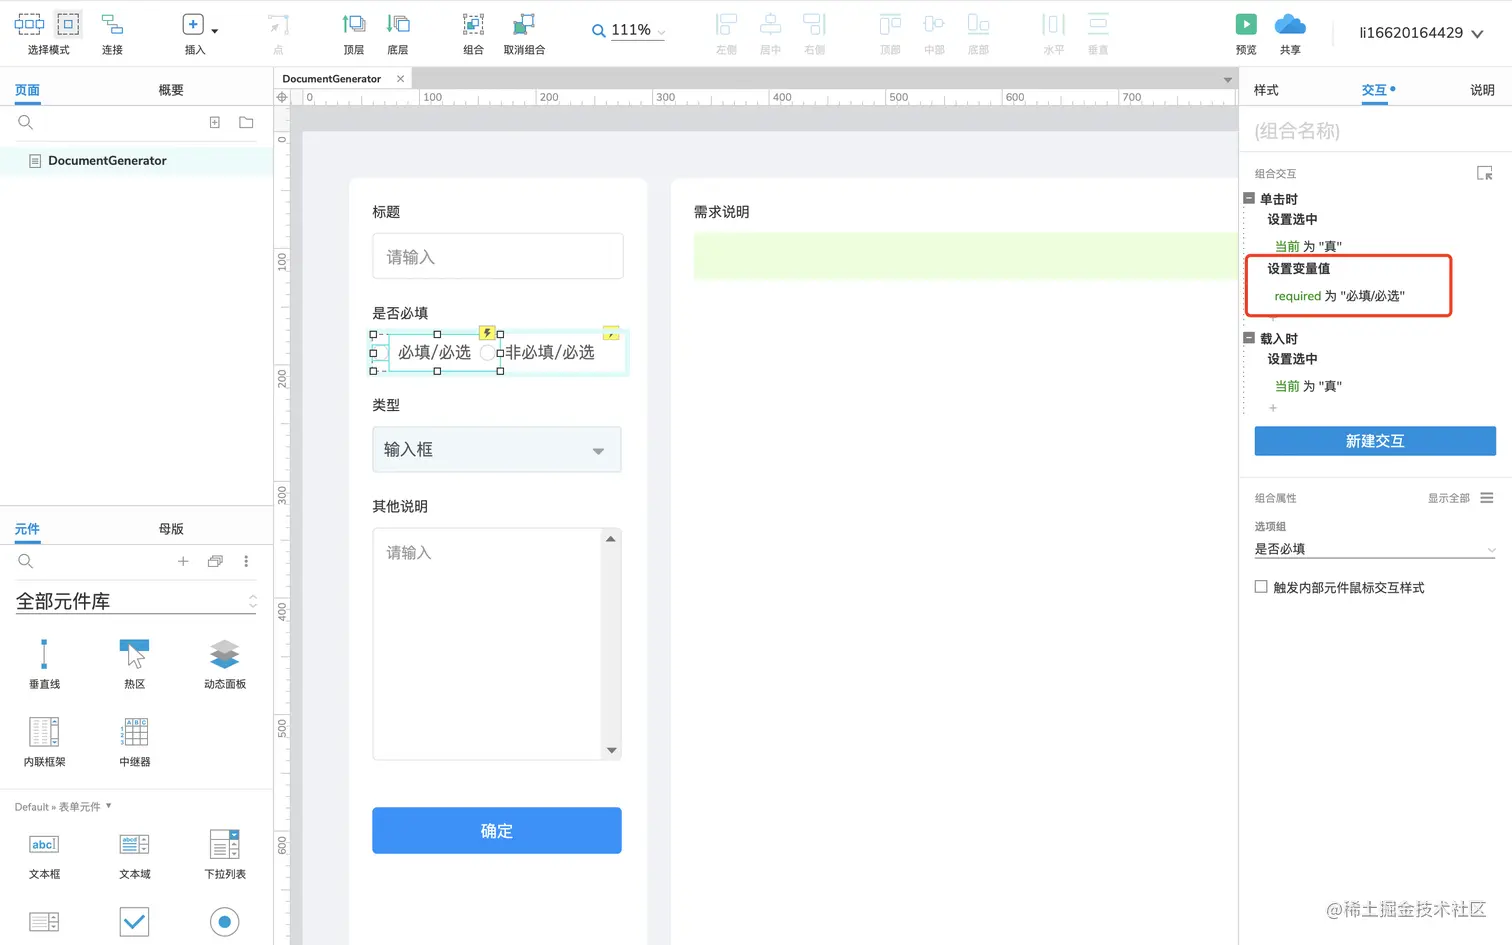The image size is (1512, 945).
Task: Click the 组合属性 list menu icon
Action: coord(1487,497)
